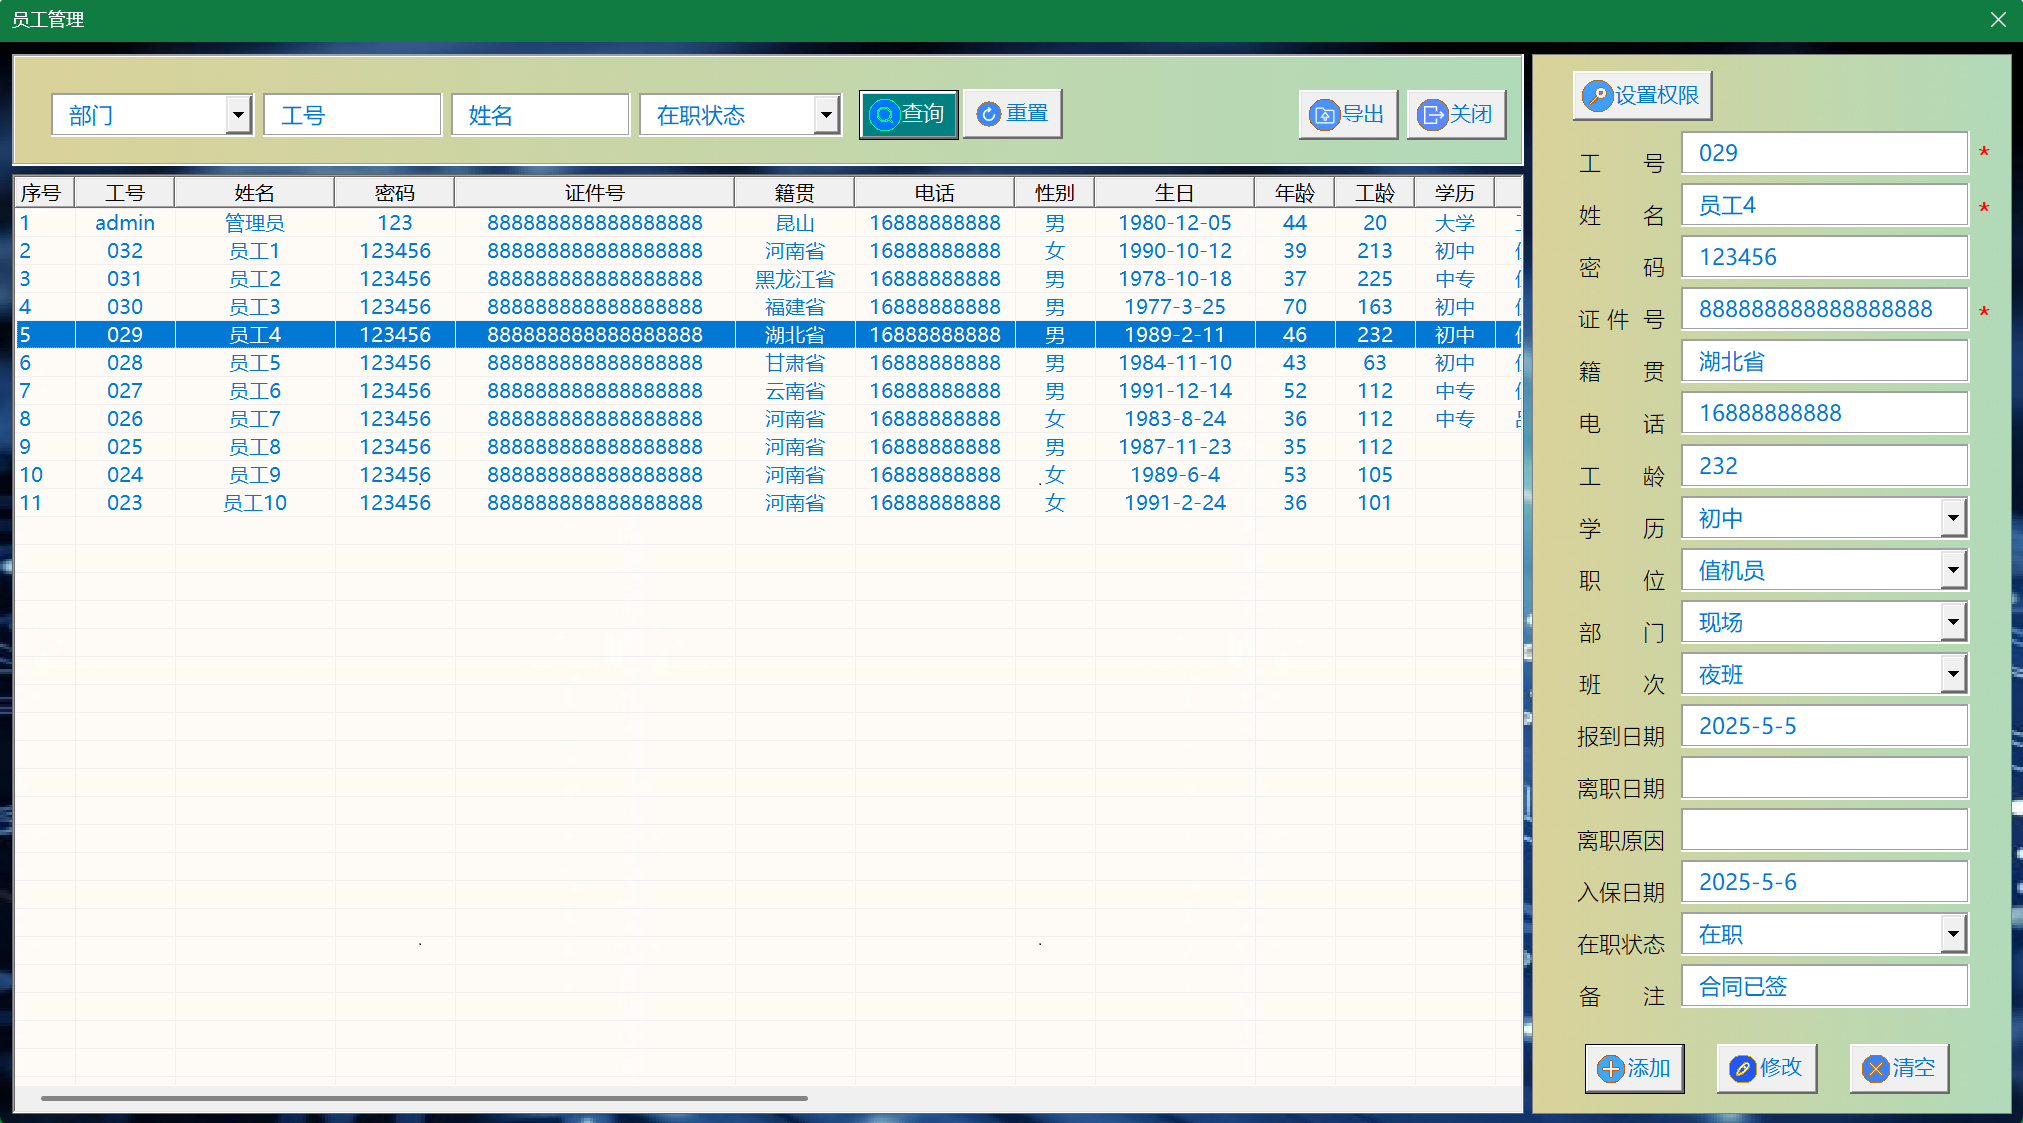Select the row with 工号 030
The height and width of the screenshot is (1123, 2023).
click(768, 307)
